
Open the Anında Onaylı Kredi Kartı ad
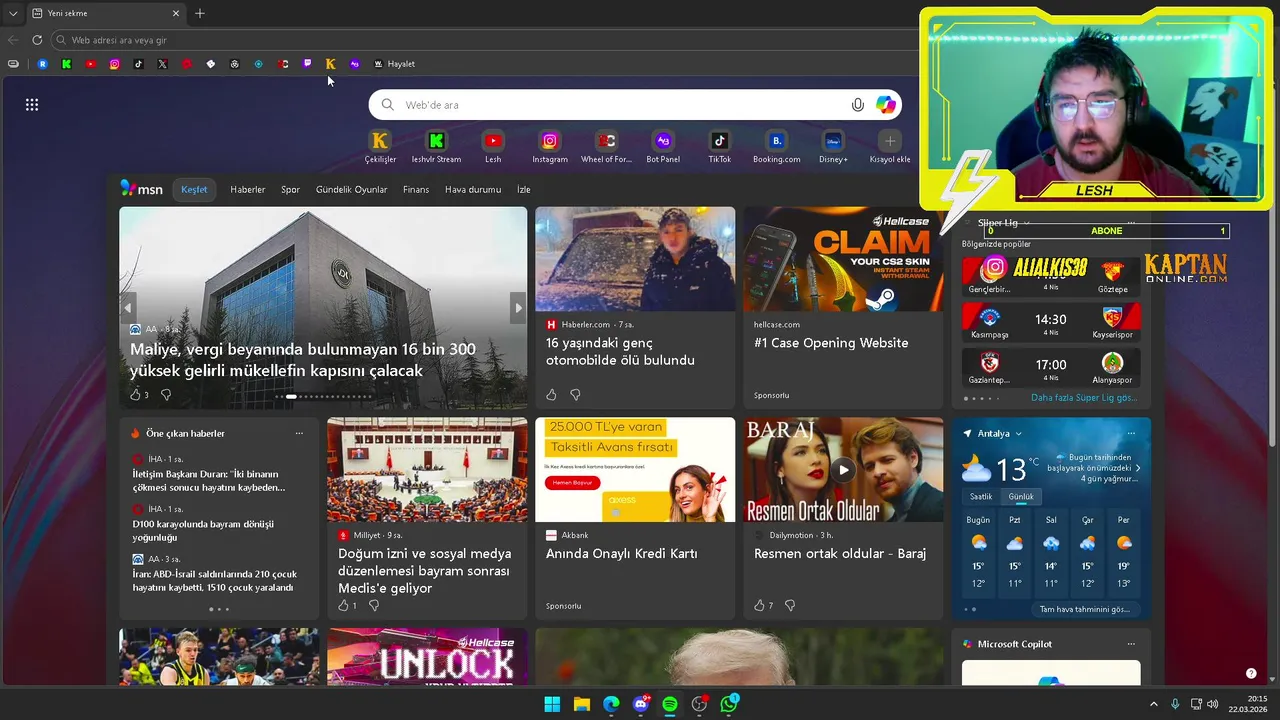(622, 554)
